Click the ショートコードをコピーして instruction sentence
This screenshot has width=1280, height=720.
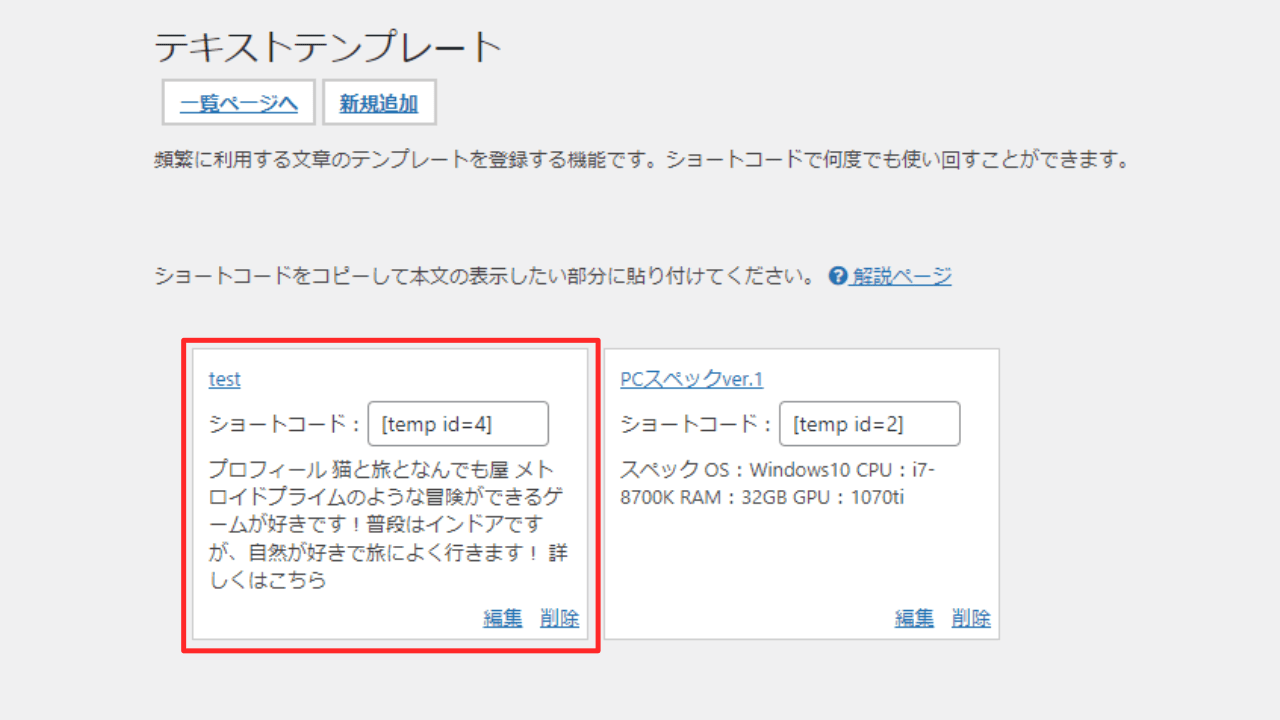tap(485, 276)
